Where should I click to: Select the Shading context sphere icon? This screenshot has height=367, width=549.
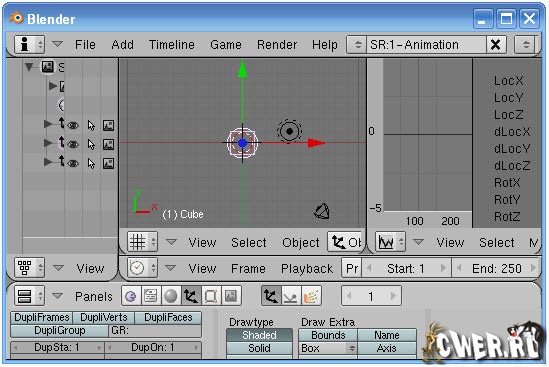coord(171,296)
